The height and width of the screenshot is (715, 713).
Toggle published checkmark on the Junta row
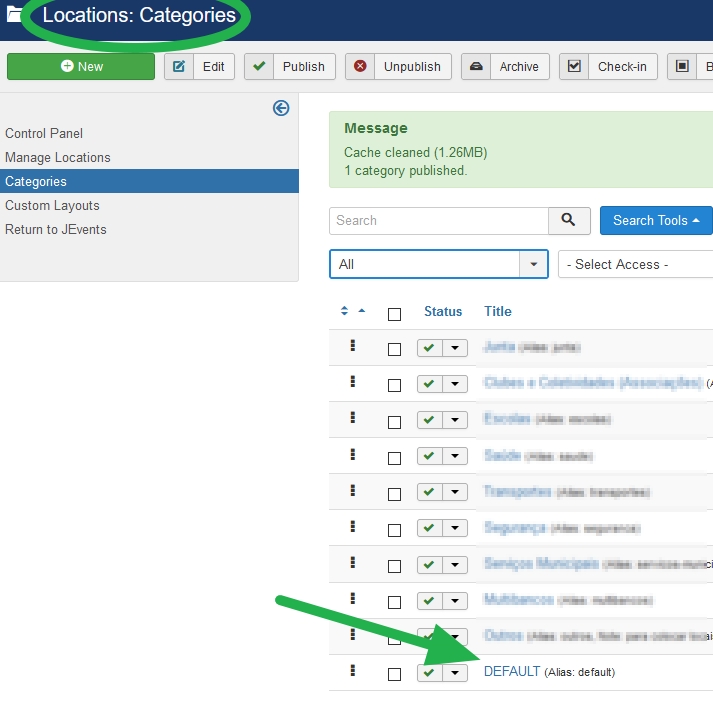pyautogui.click(x=429, y=348)
